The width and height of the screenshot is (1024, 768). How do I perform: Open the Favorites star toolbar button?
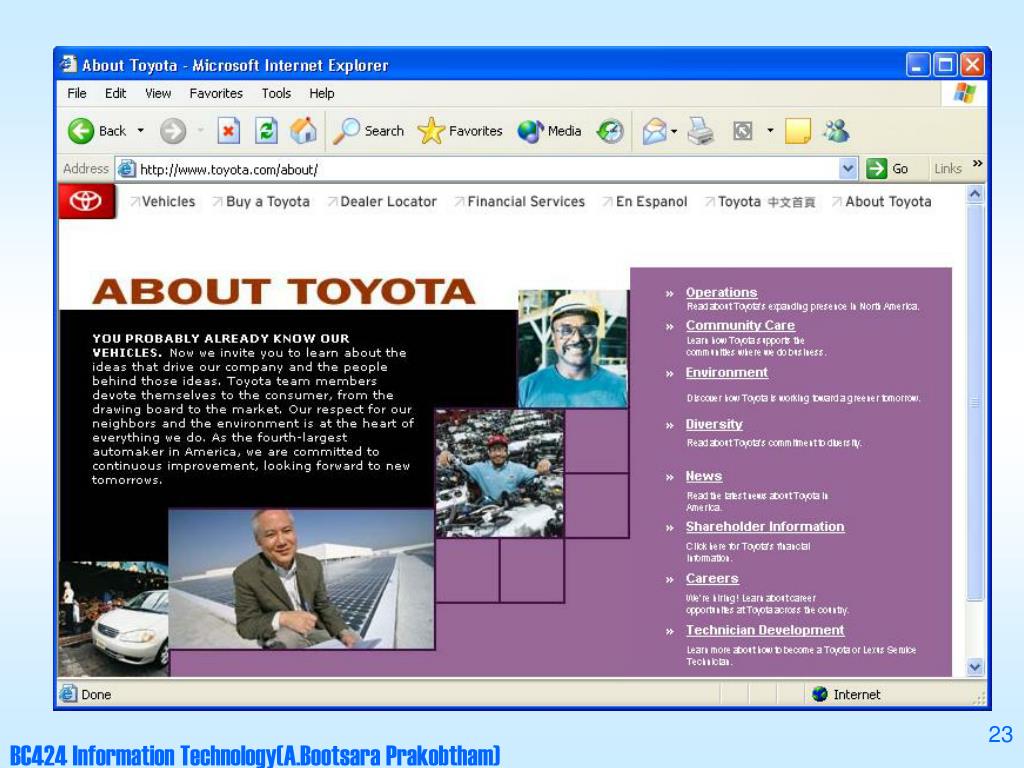coord(431,131)
